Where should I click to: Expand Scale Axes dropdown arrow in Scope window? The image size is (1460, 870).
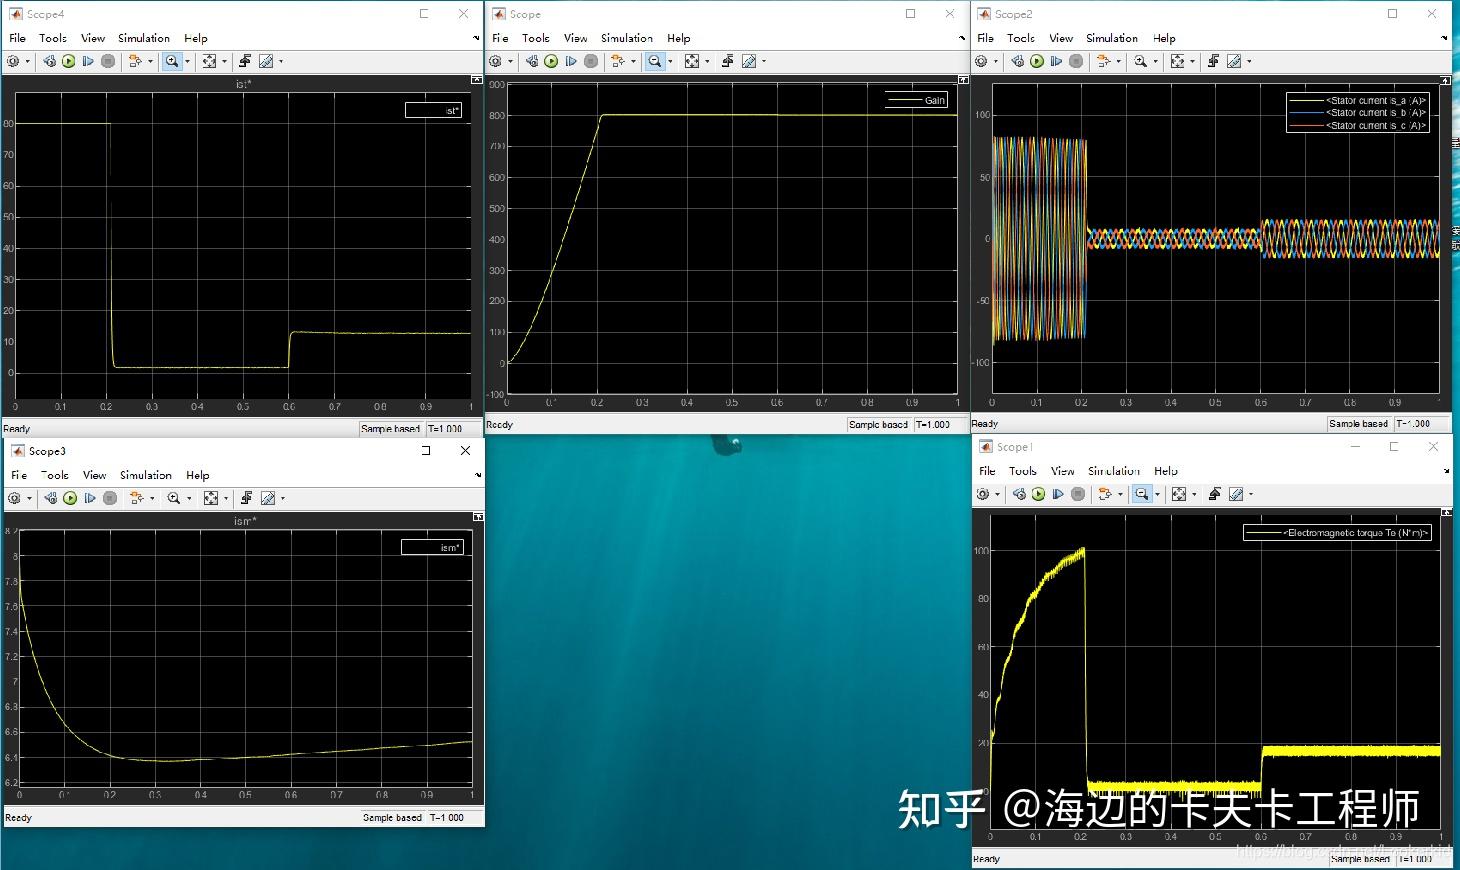pyautogui.click(x=707, y=61)
